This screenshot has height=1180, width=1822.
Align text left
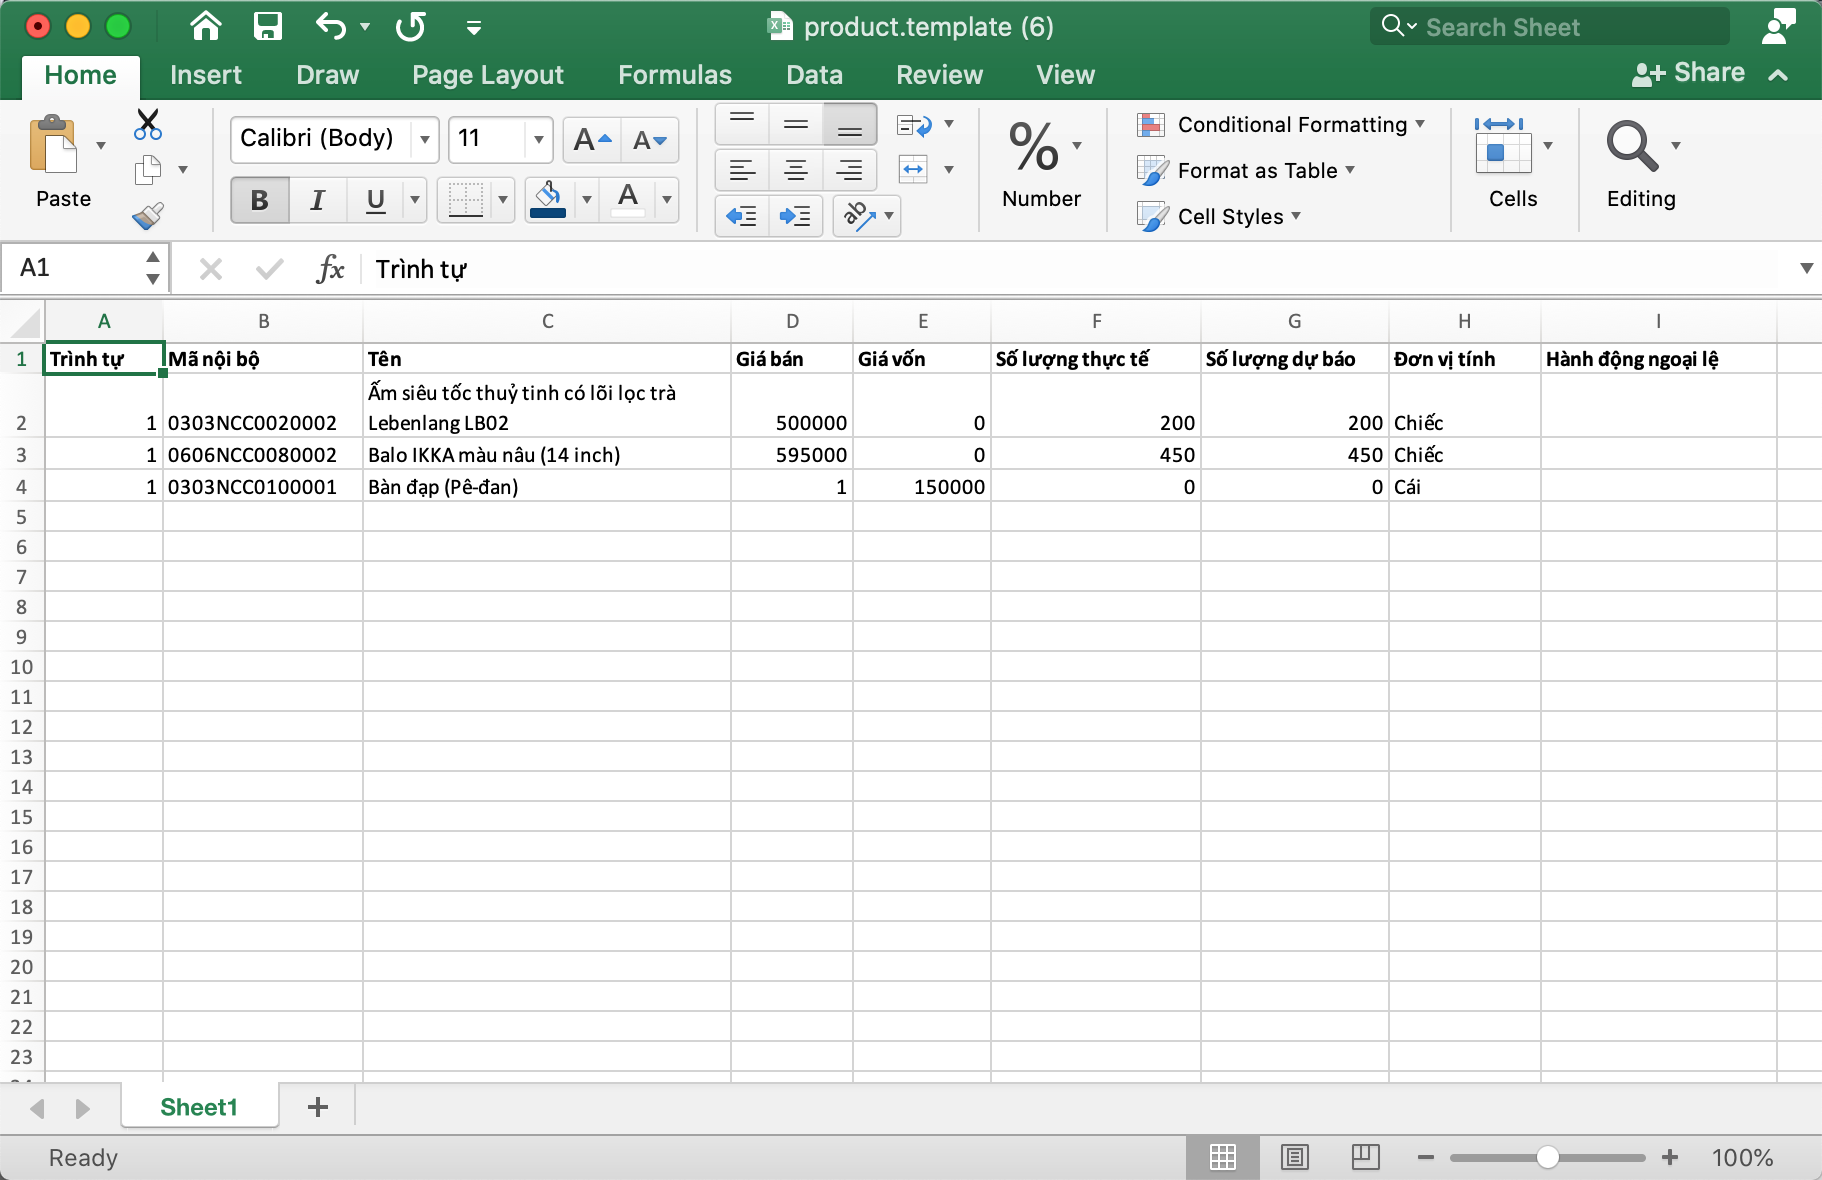tap(742, 170)
